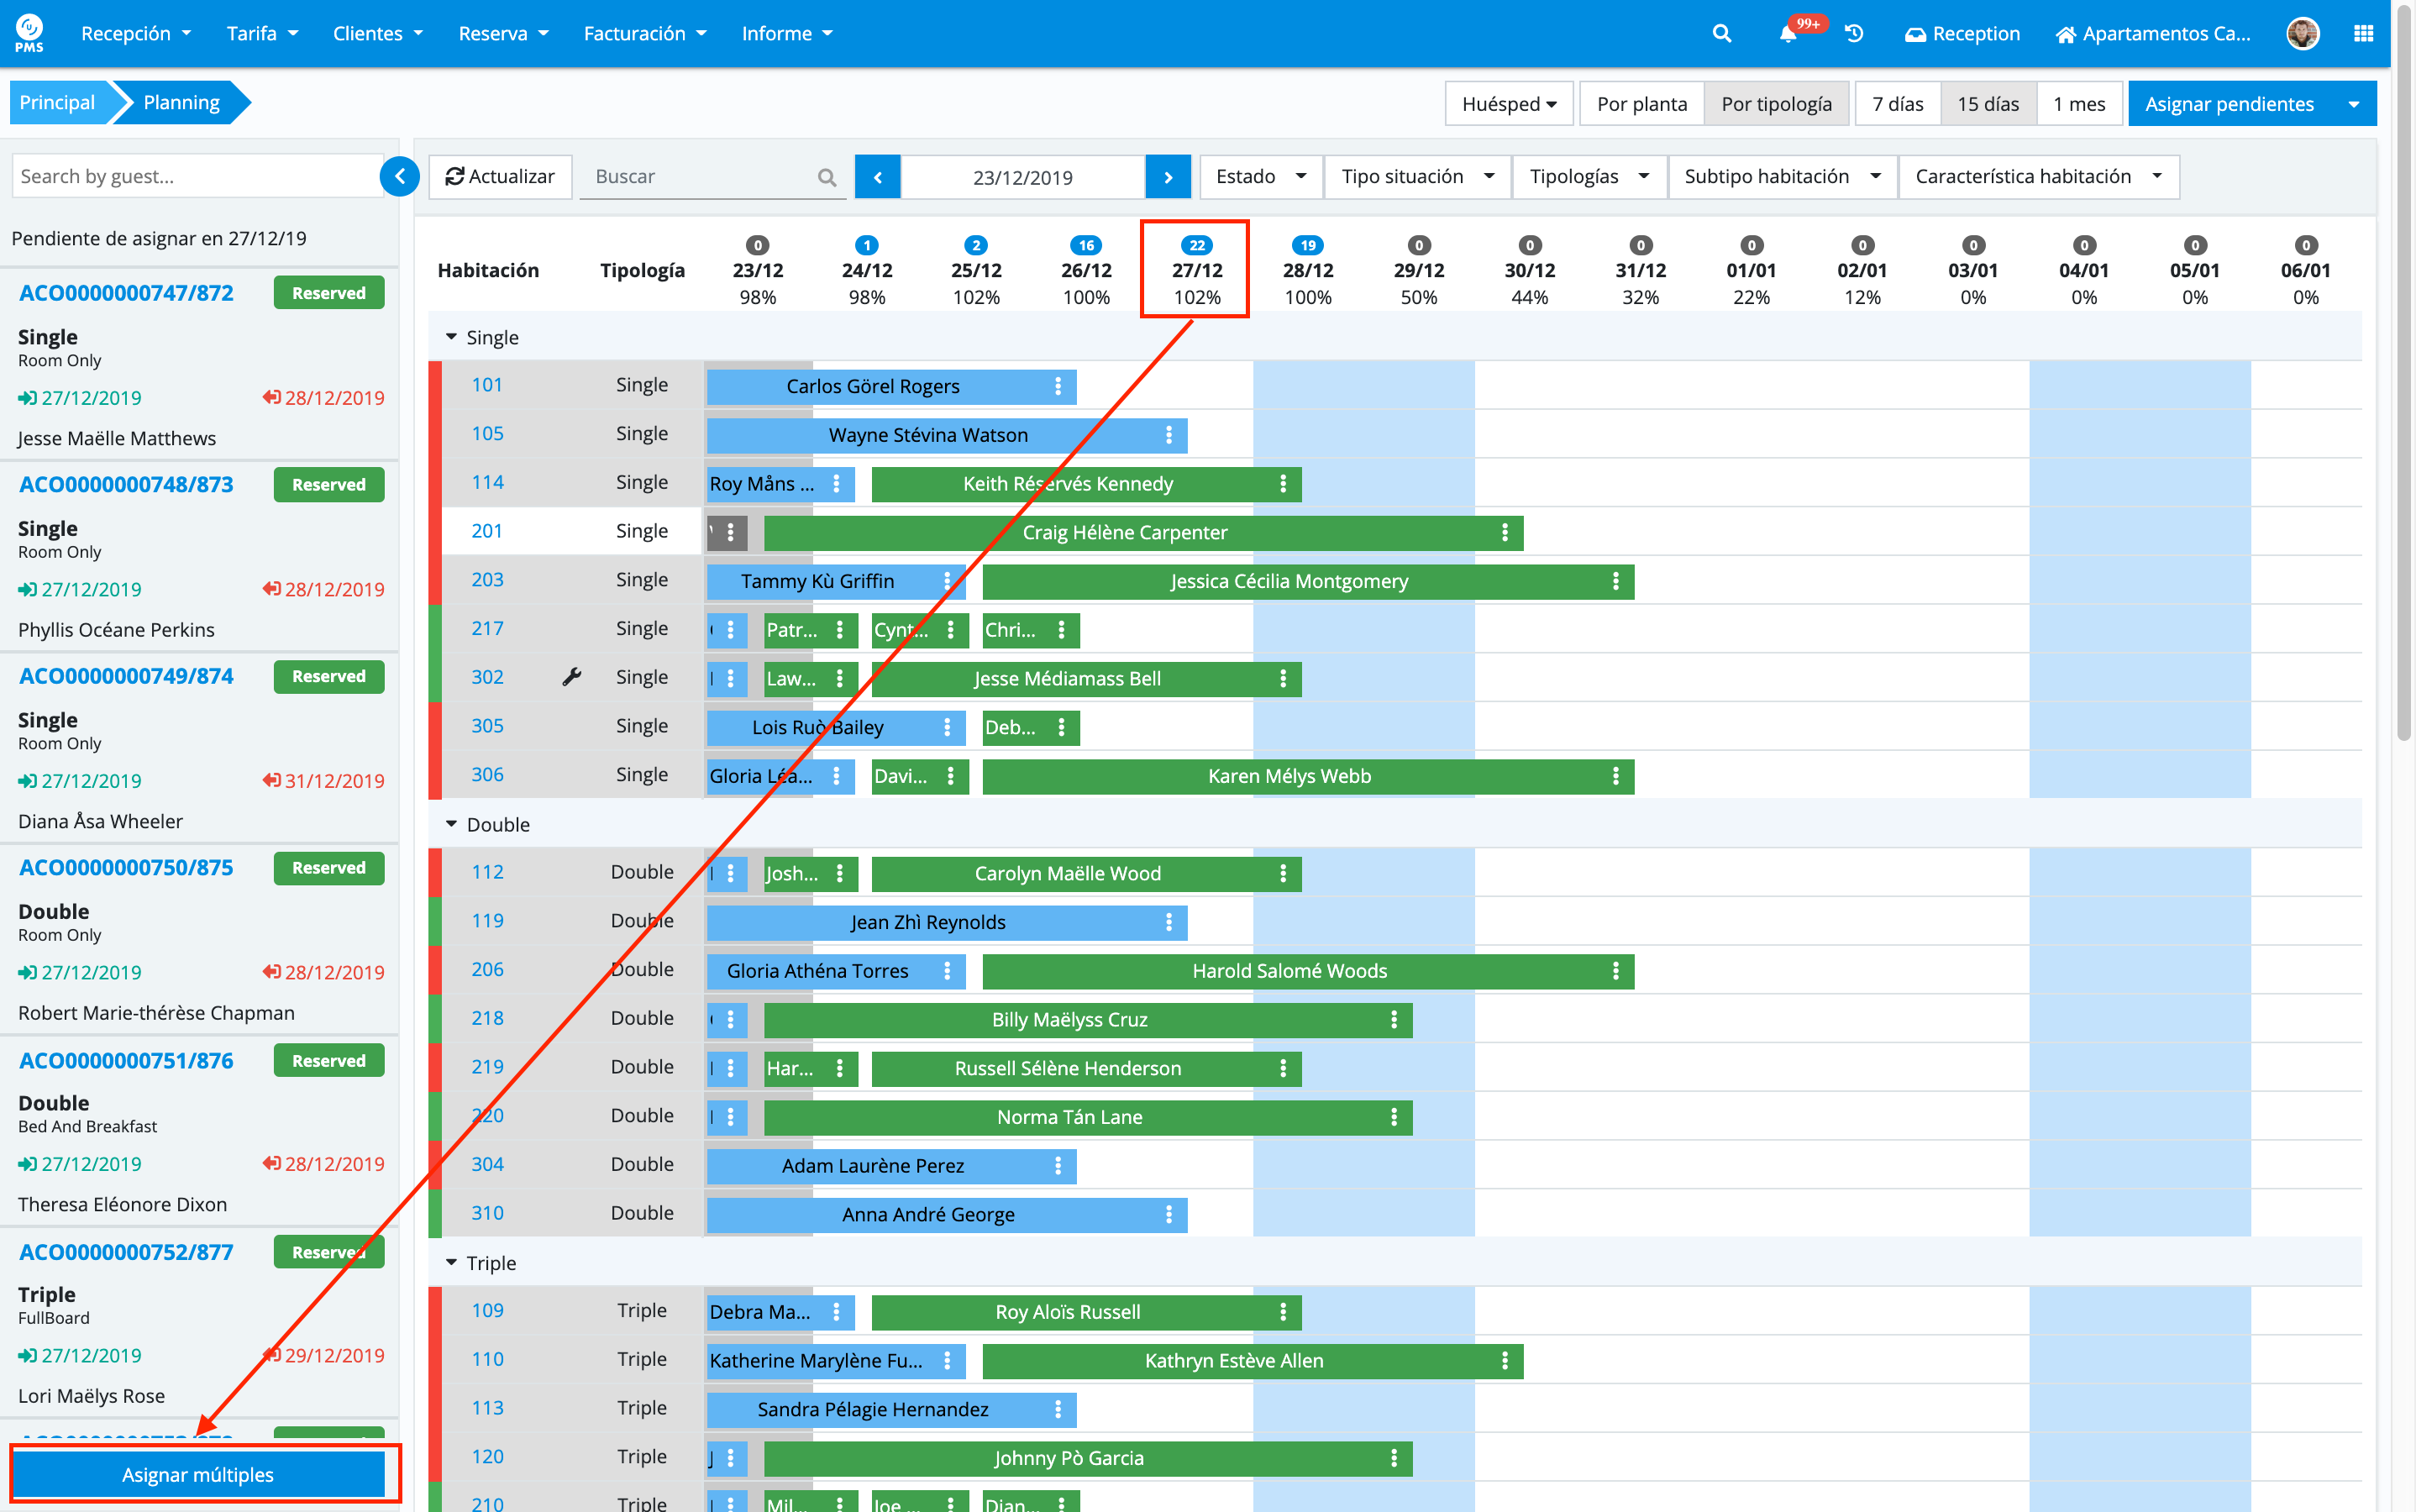Click the Asignar múltiples button

198,1474
